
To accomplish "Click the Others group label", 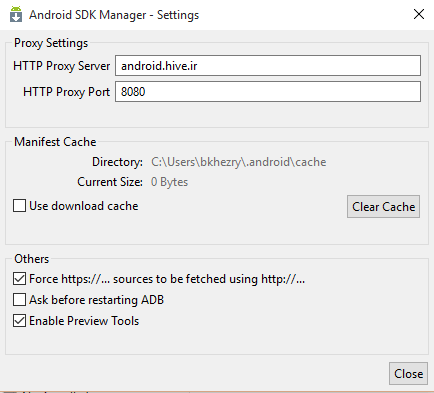I will 32,259.
